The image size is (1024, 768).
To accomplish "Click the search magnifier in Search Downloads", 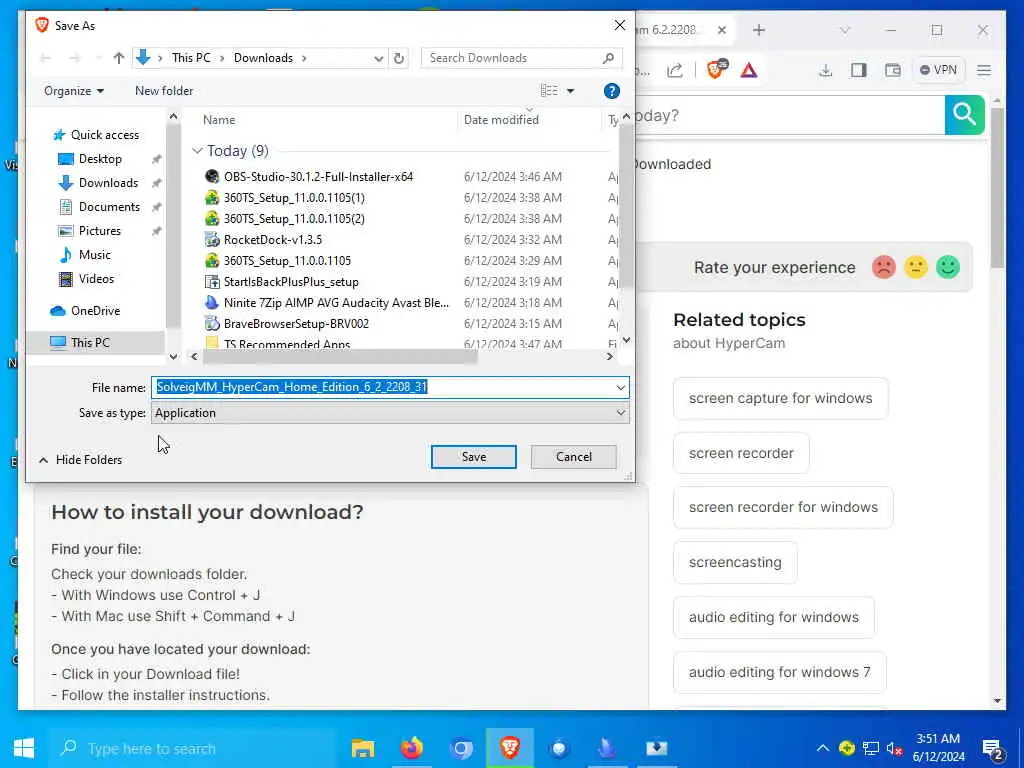I will [x=608, y=58].
